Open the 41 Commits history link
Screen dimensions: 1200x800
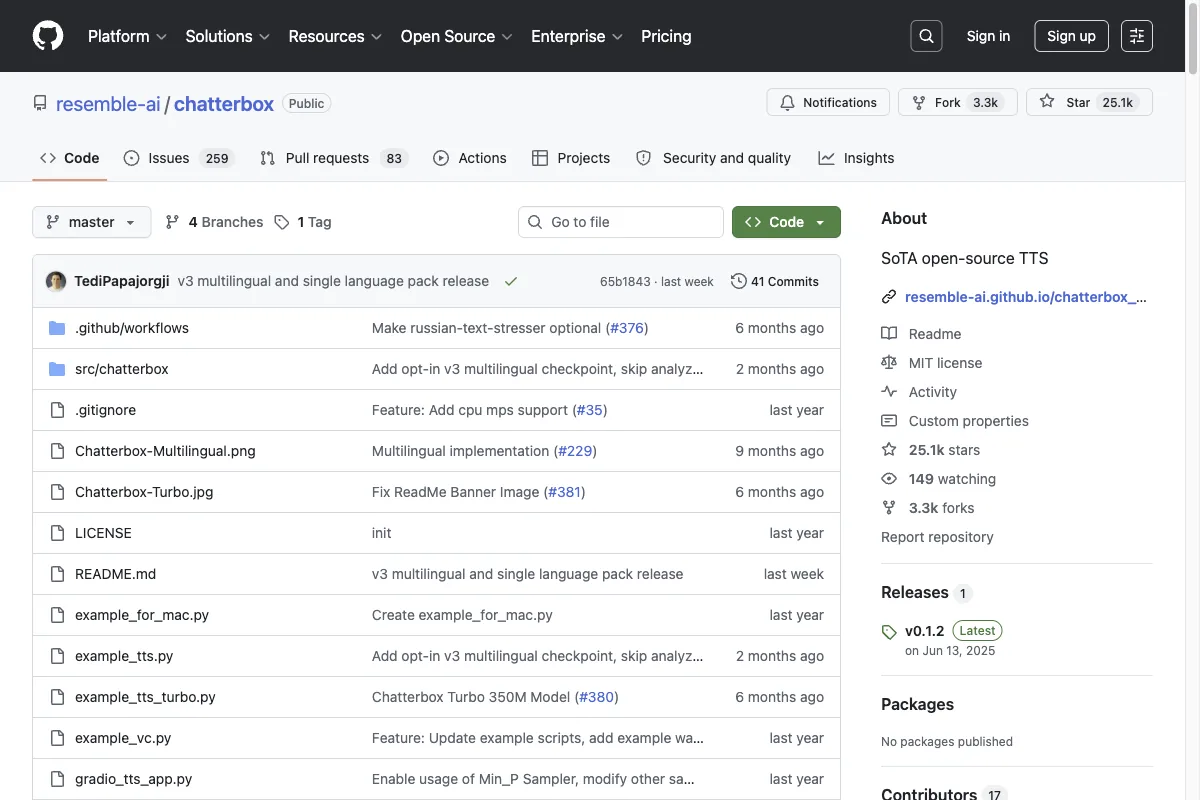click(x=775, y=281)
